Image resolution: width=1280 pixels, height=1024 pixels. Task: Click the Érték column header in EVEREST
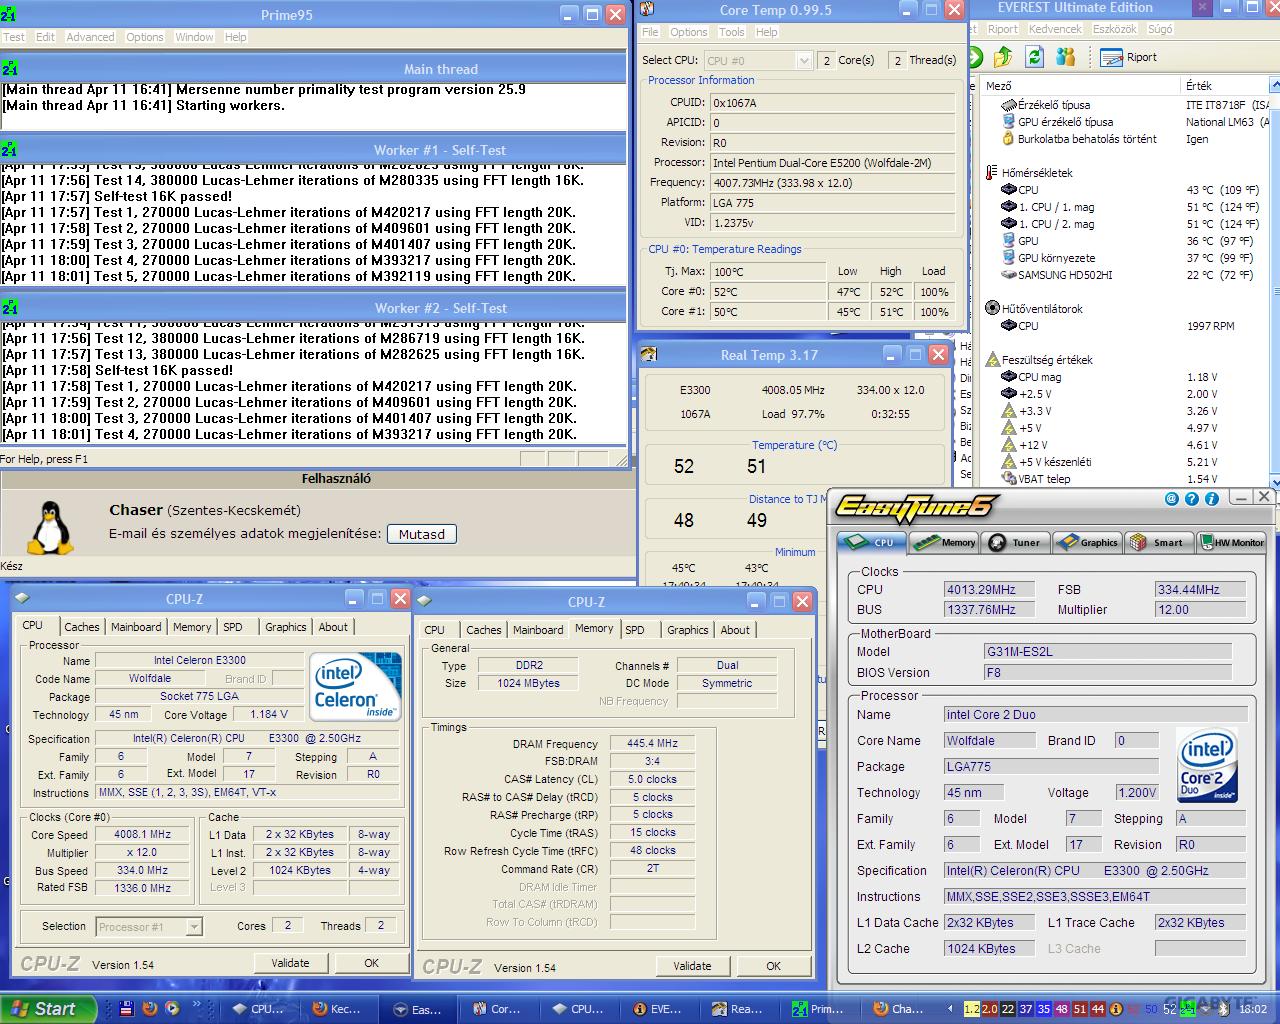pos(1225,86)
